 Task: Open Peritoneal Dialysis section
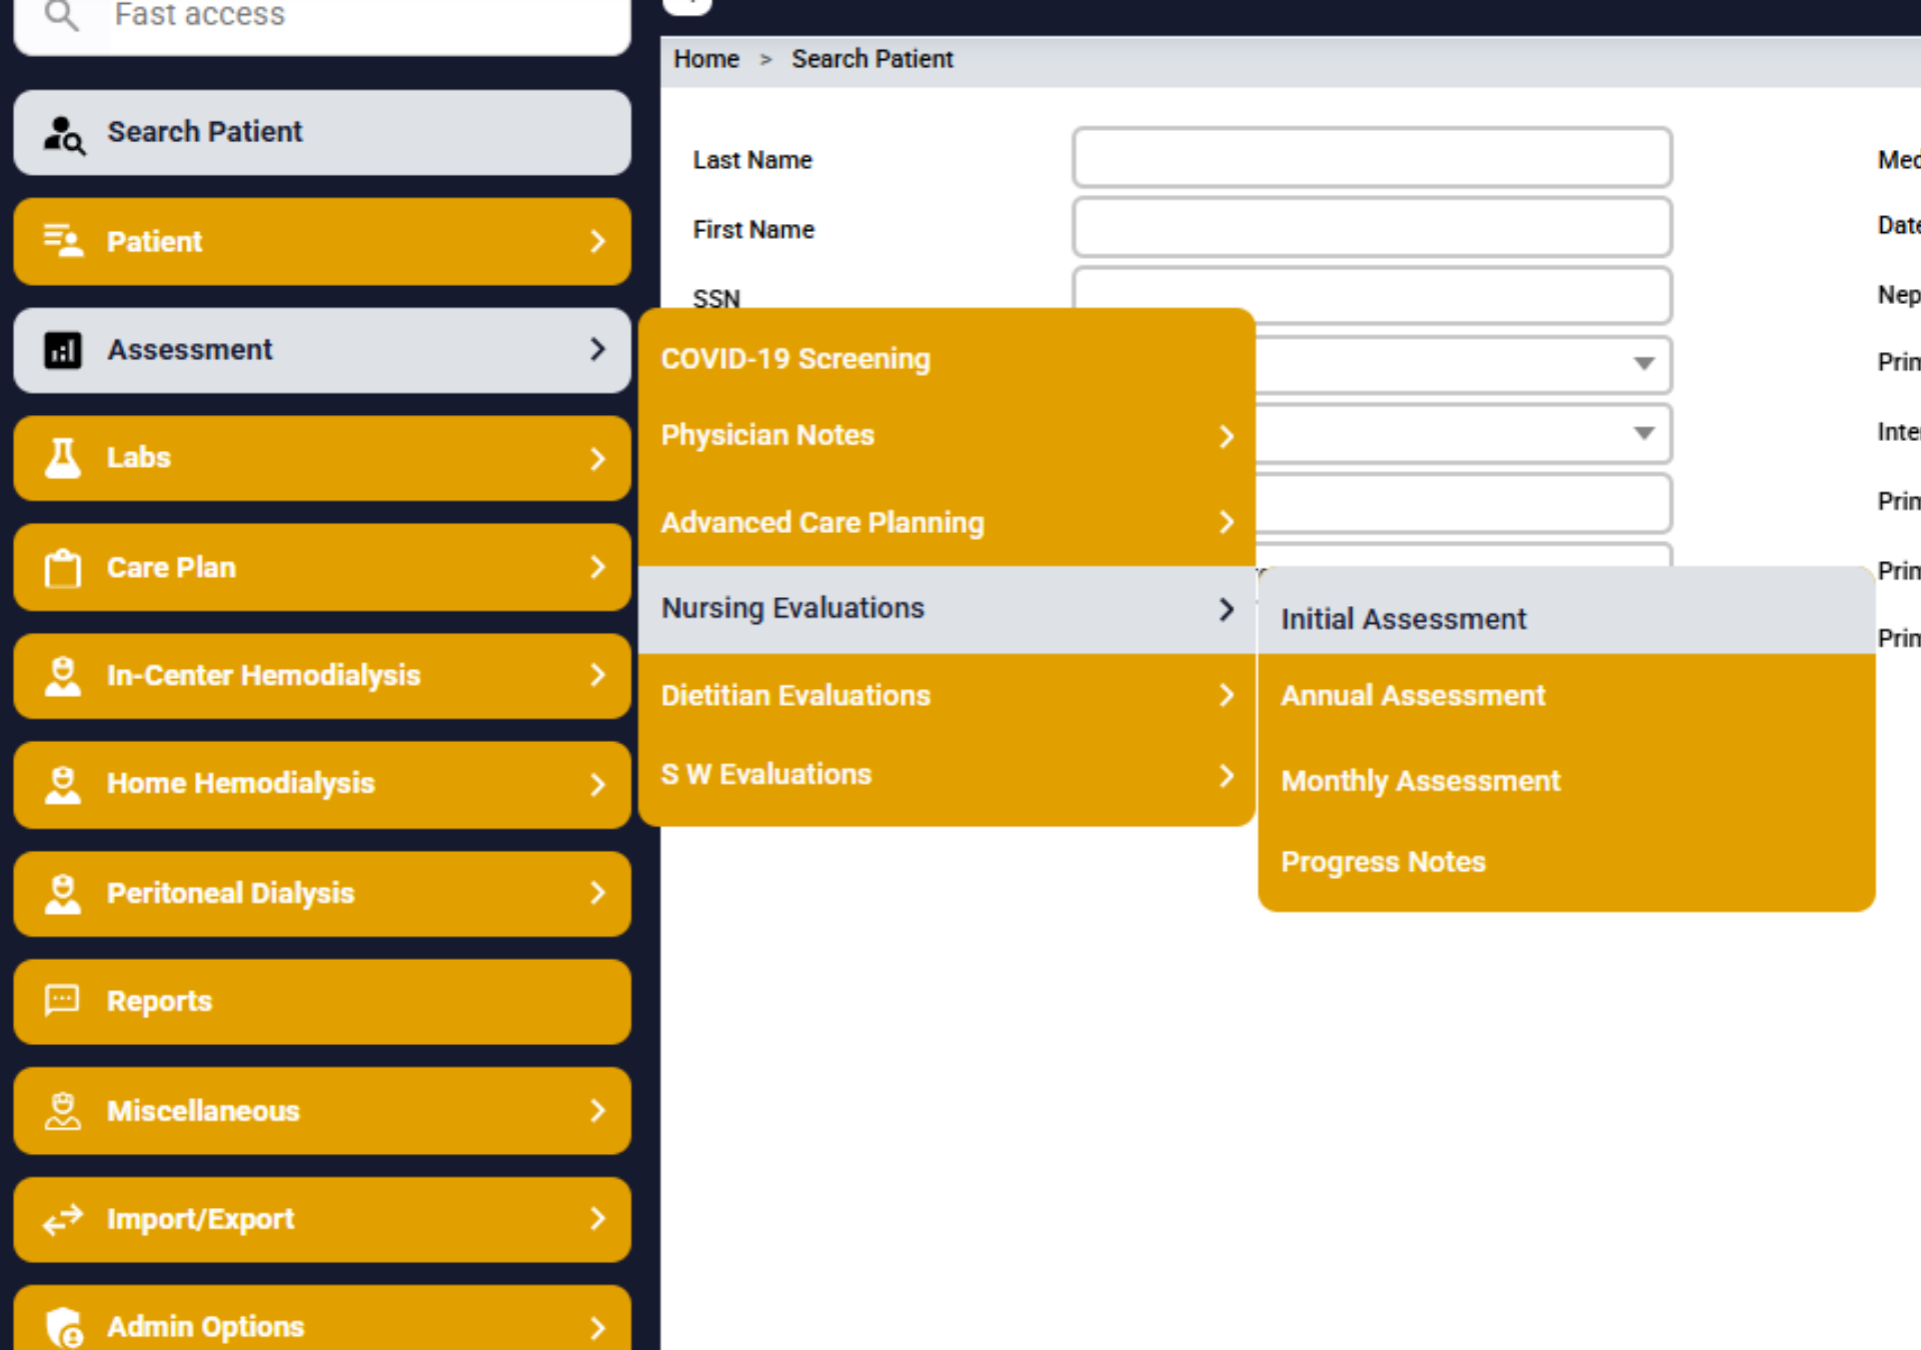(x=322, y=893)
